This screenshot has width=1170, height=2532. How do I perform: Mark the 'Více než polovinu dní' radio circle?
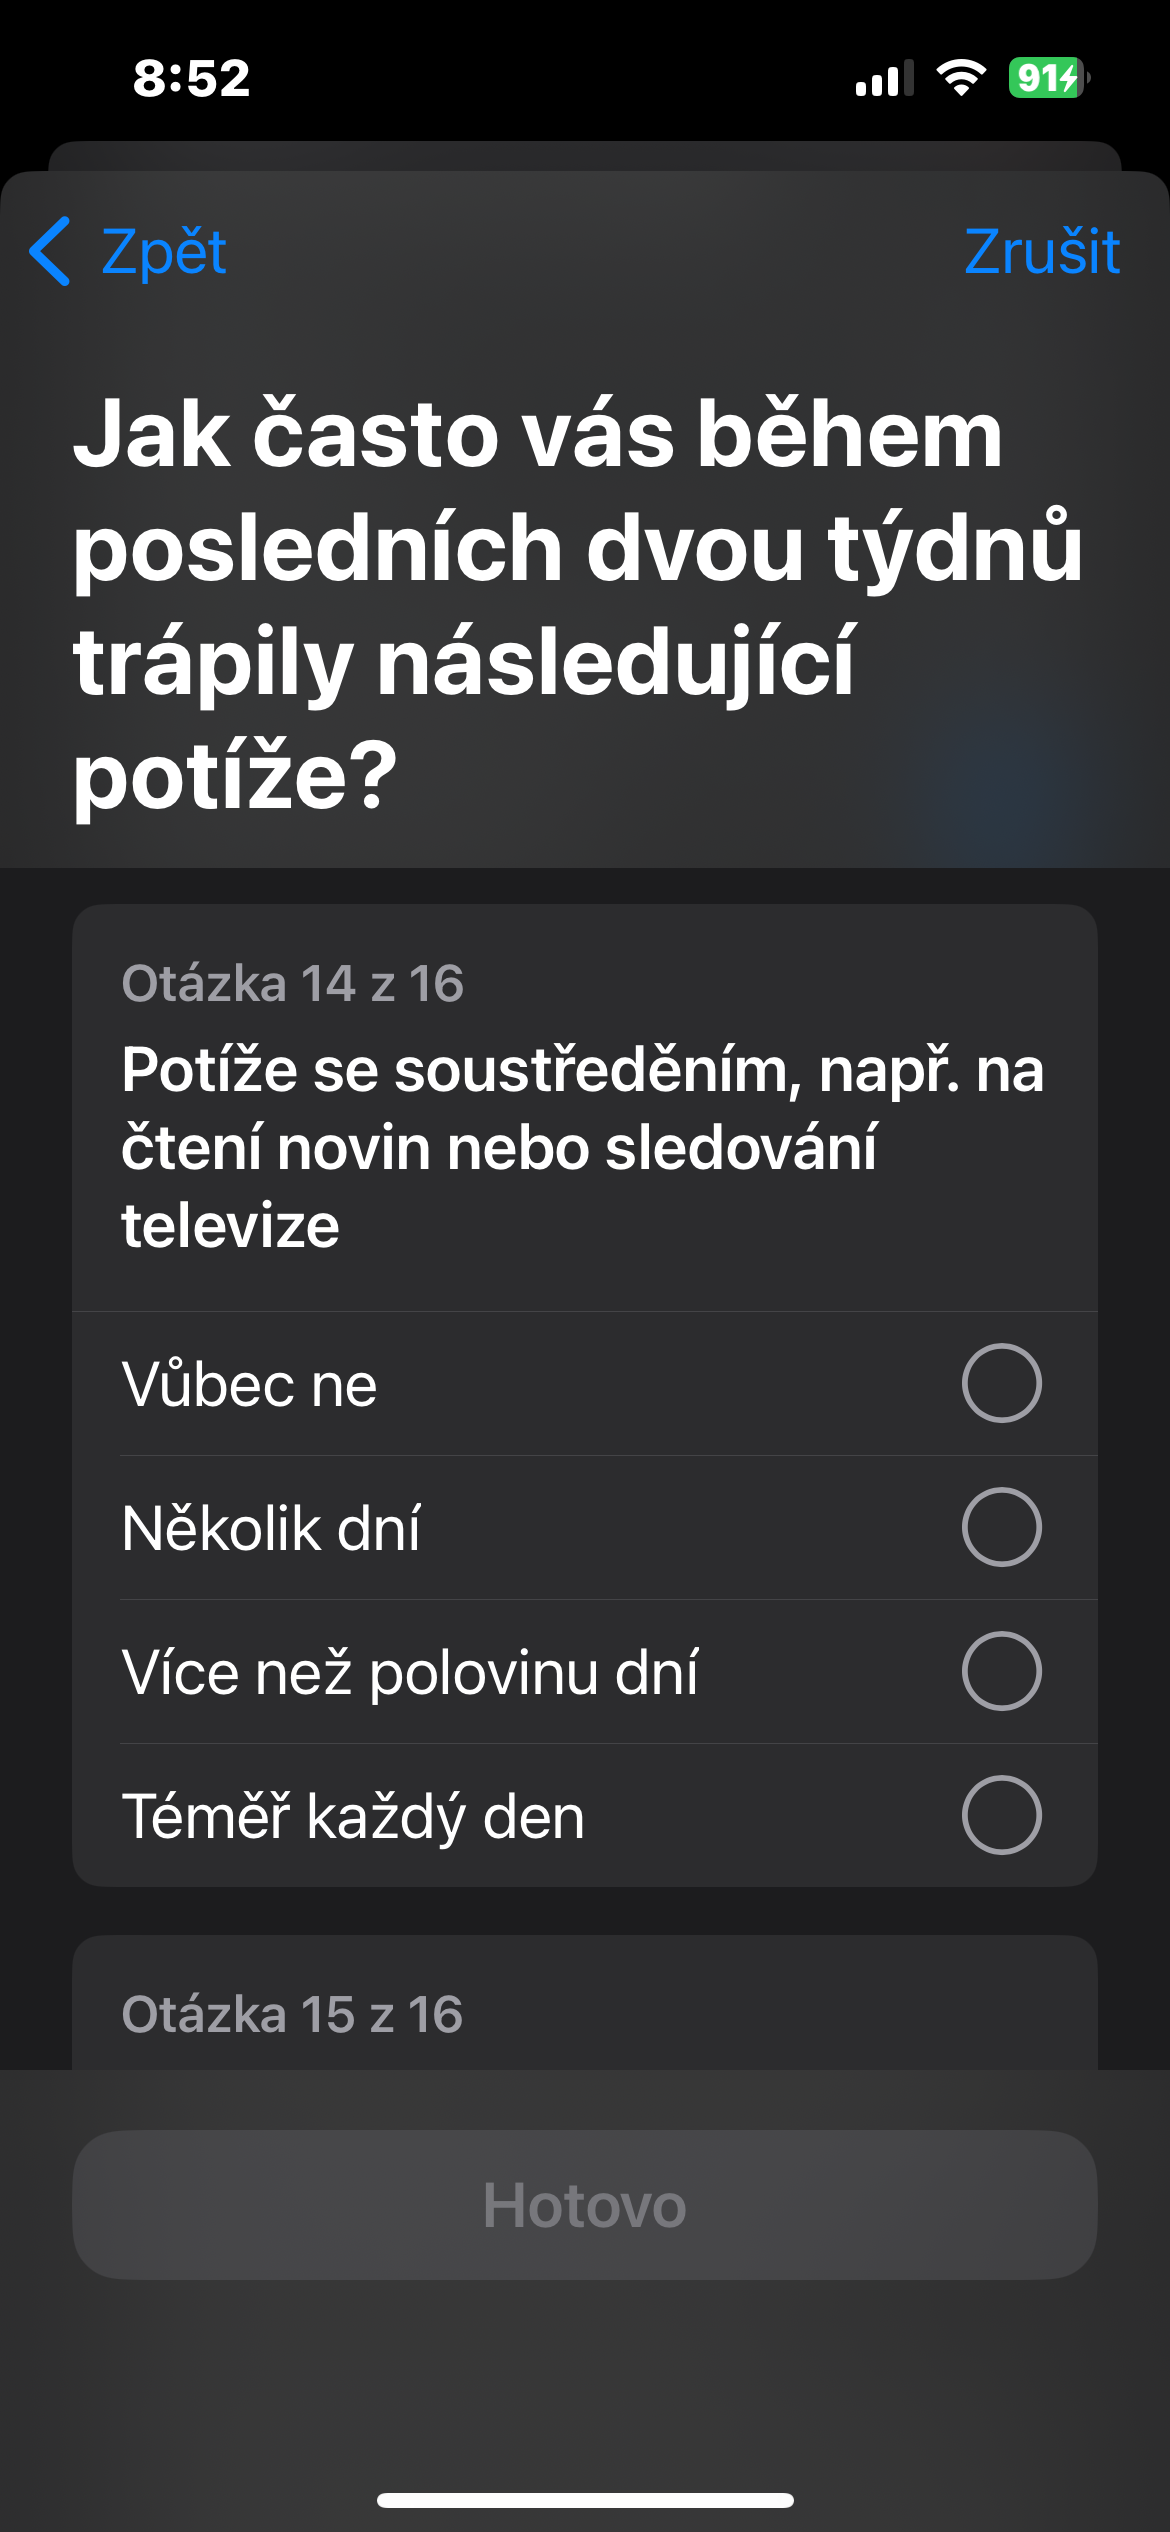pyautogui.click(x=1001, y=1671)
